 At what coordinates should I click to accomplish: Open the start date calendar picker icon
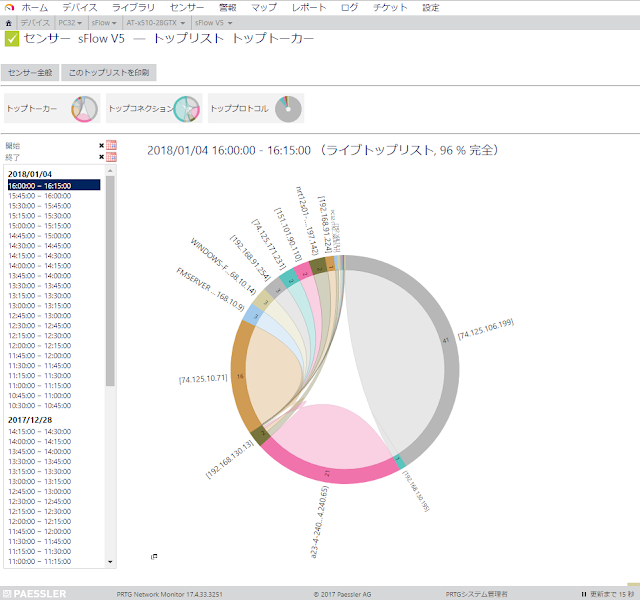point(111,145)
